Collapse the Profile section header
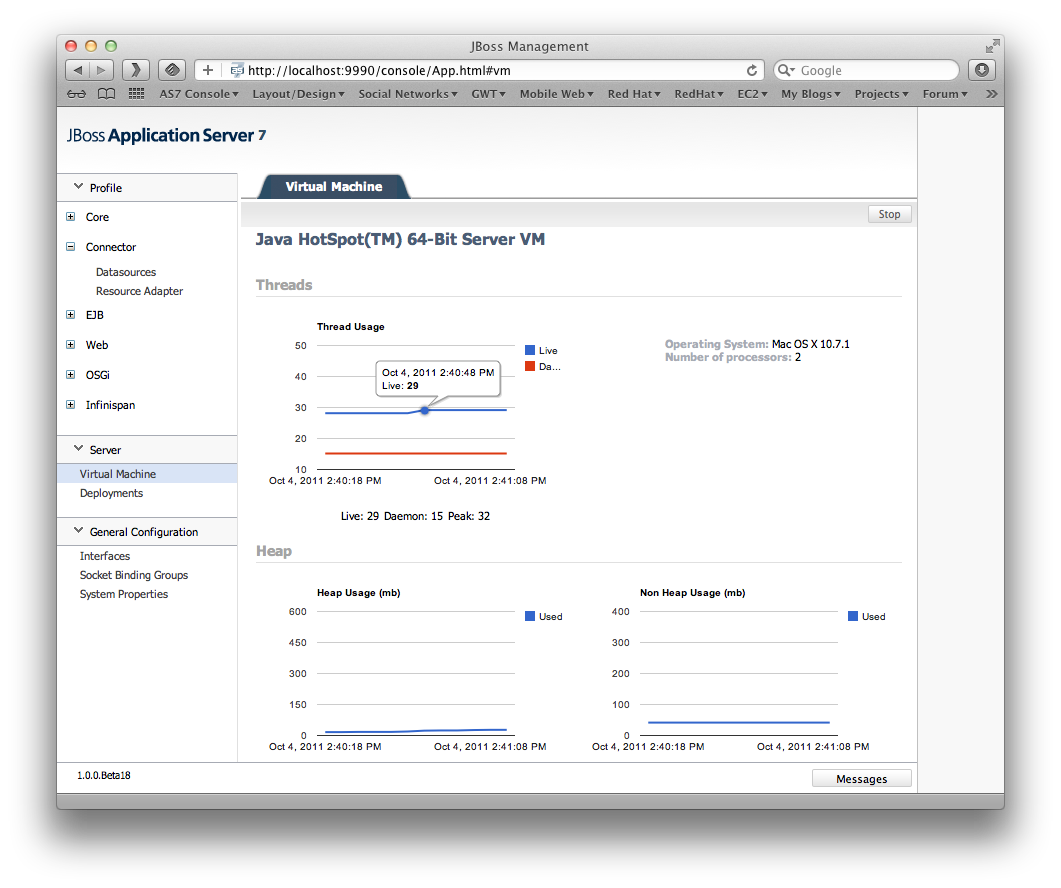 148,187
